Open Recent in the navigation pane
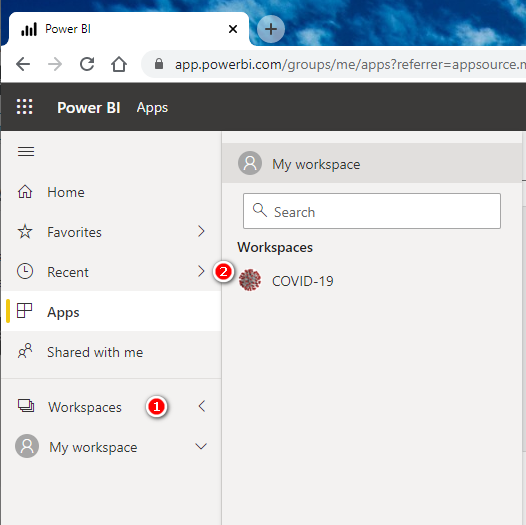Viewport: 526px width, 525px height. click(x=111, y=271)
